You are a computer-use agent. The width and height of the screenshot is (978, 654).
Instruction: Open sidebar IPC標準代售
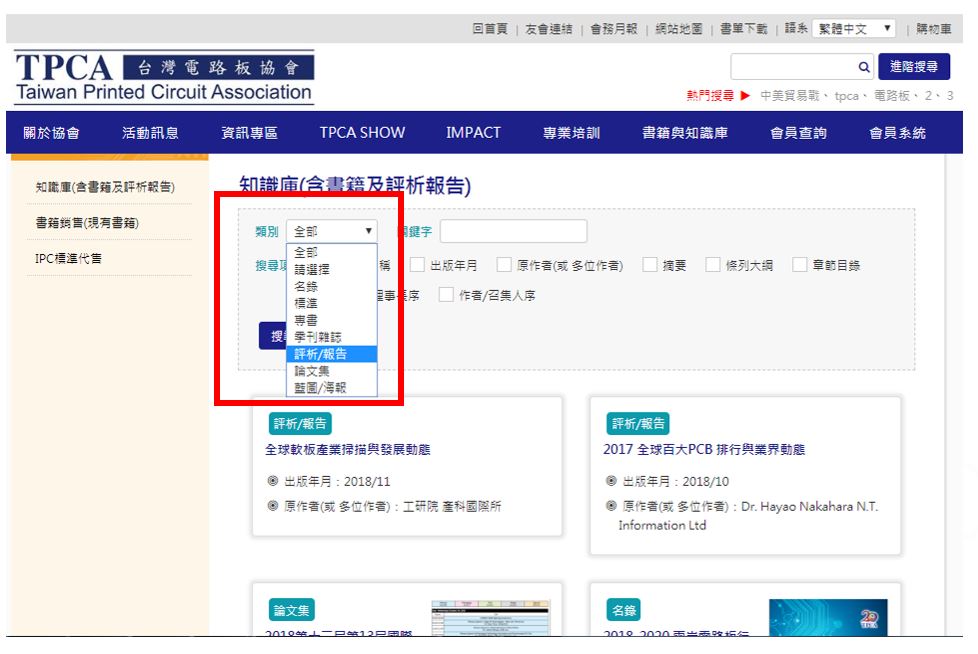click(69, 258)
